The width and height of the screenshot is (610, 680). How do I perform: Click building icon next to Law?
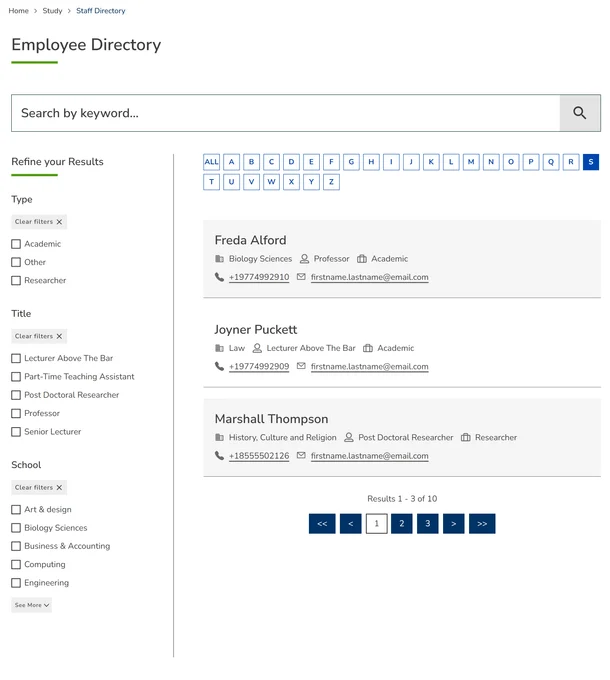click(x=219, y=348)
